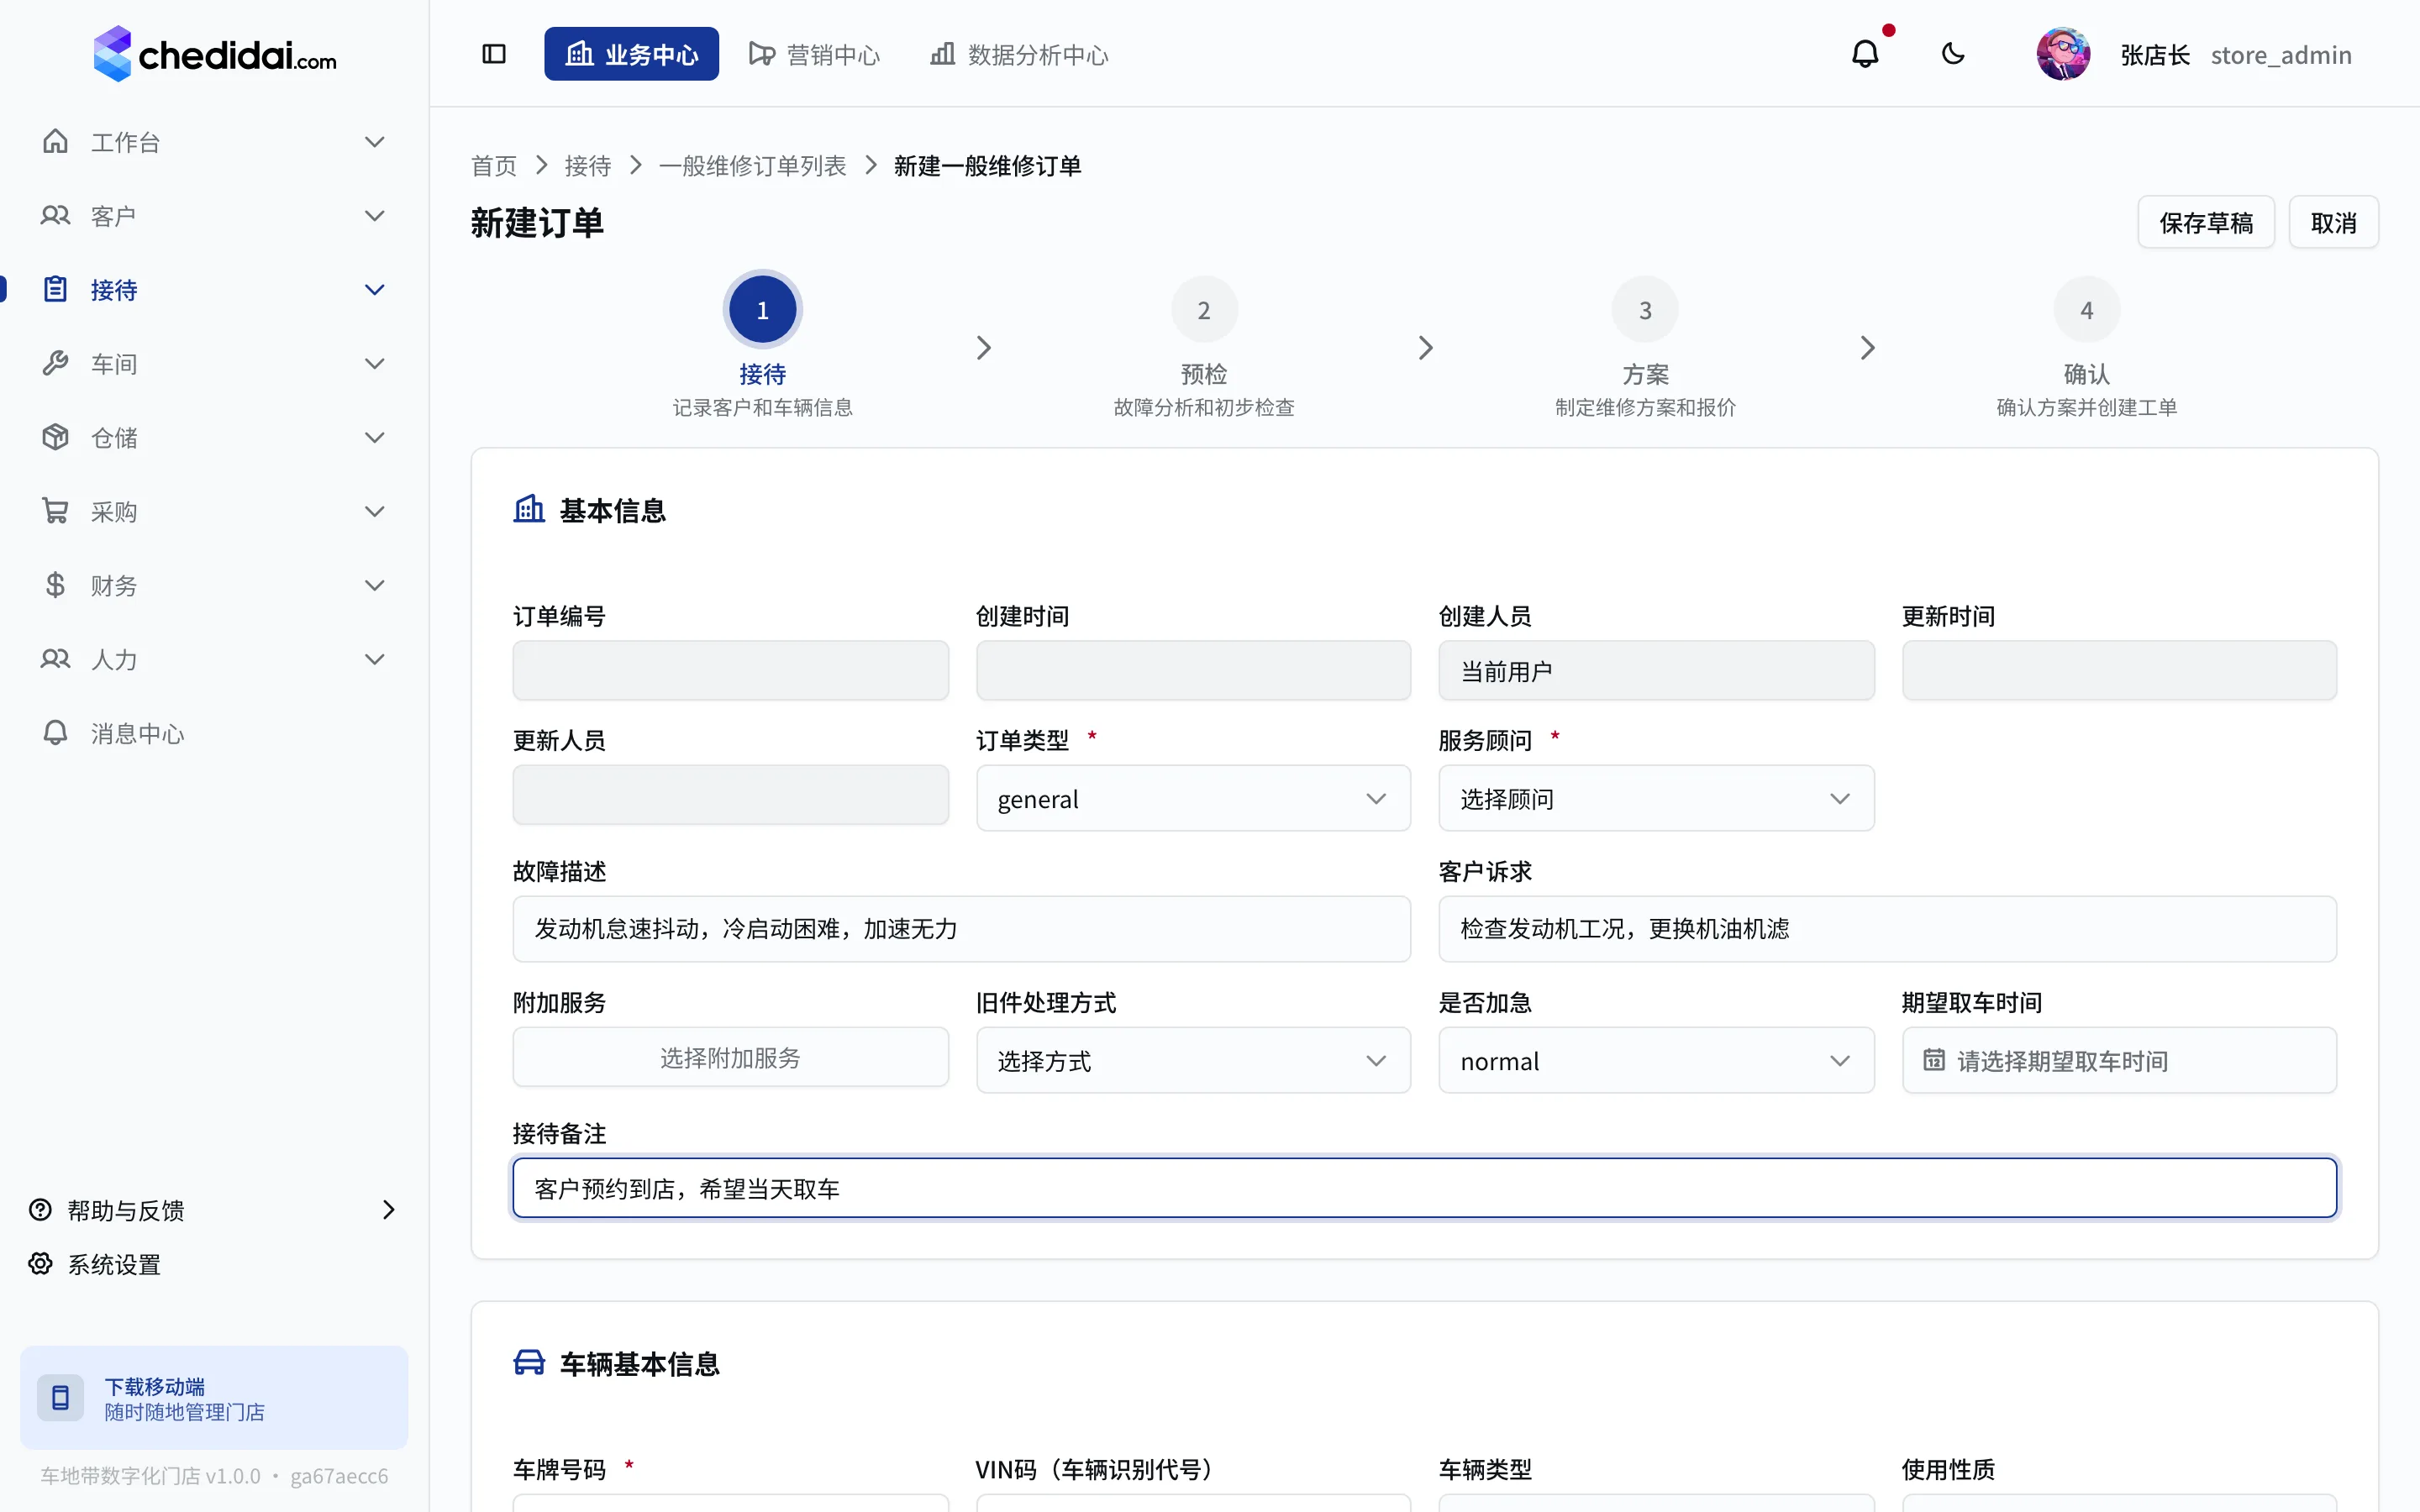Screen dimensions: 2420x1512
Task: Select 接待 sidebar menu item
Action: tap(214, 289)
